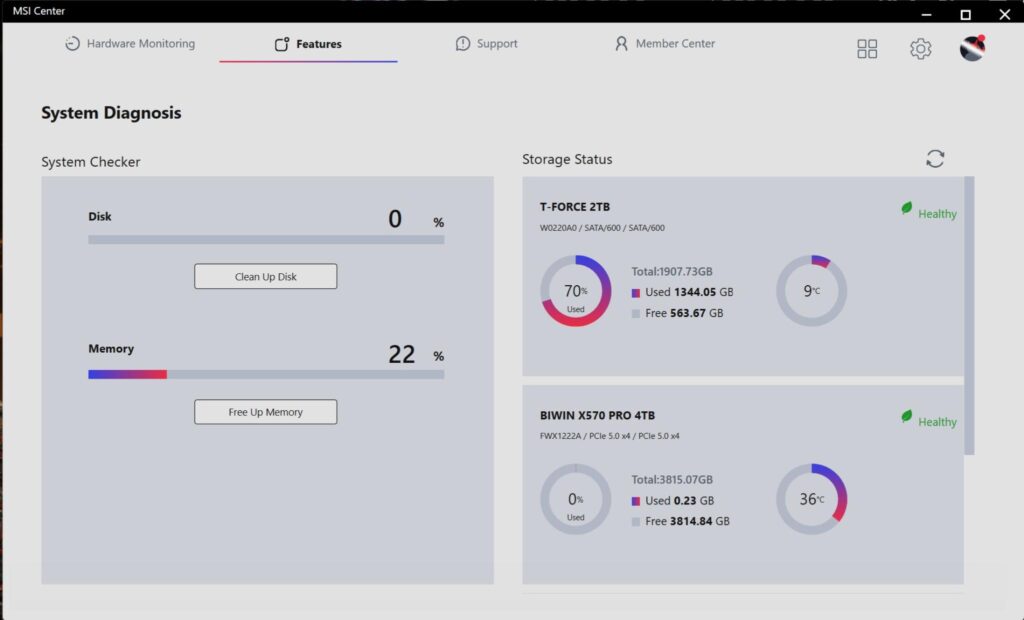Click the T-FORCE 70% used donut chart
1024x620 pixels.
point(575,291)
